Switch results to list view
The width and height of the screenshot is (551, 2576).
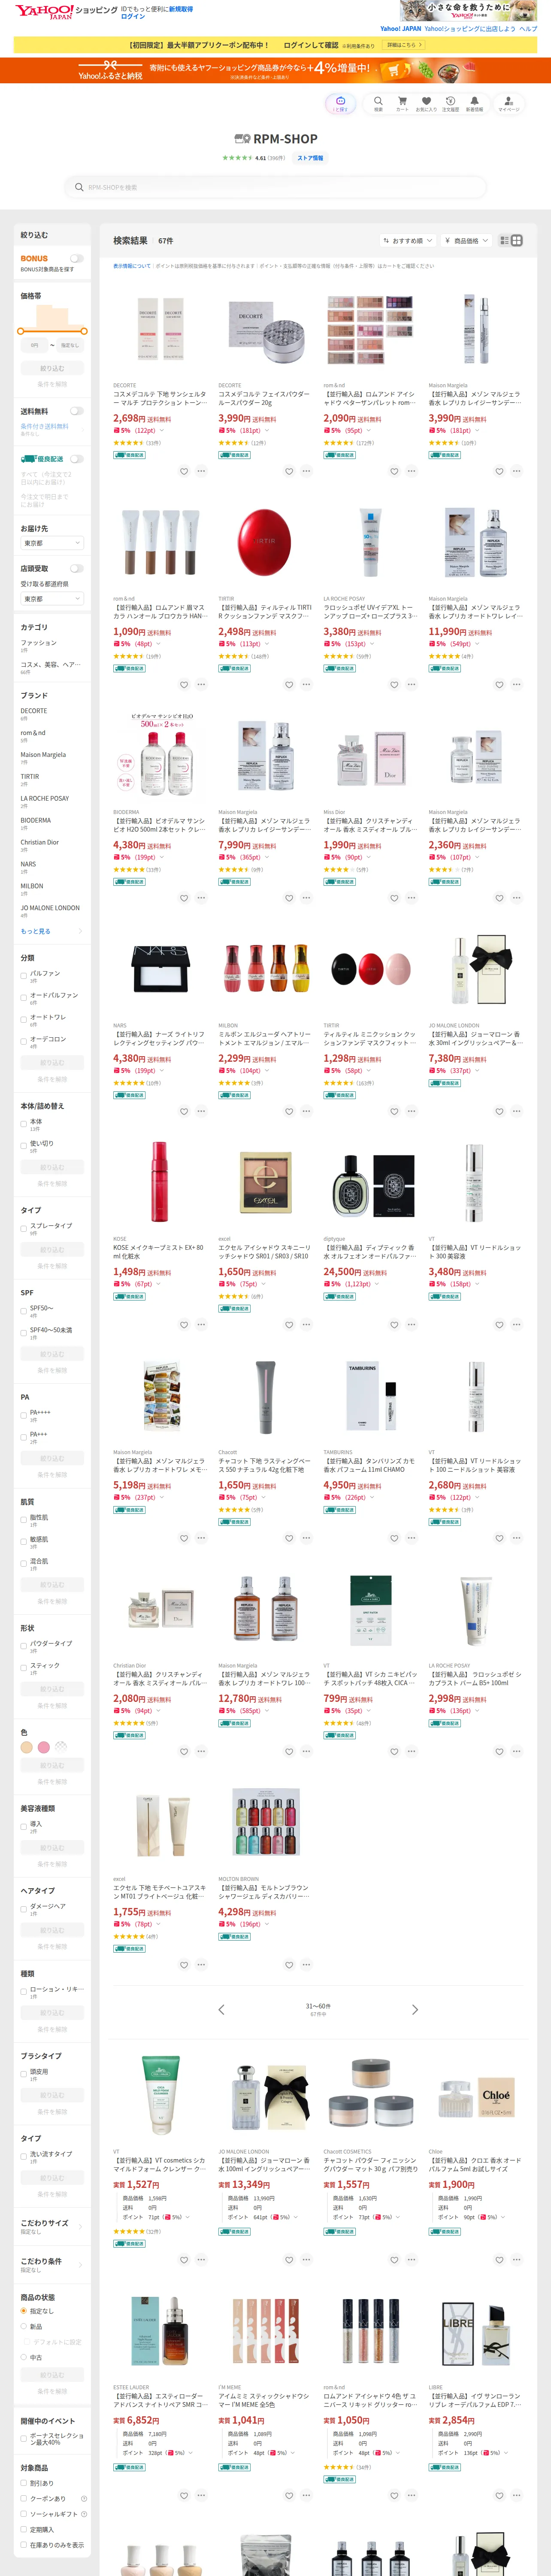(x=505, y=240)
